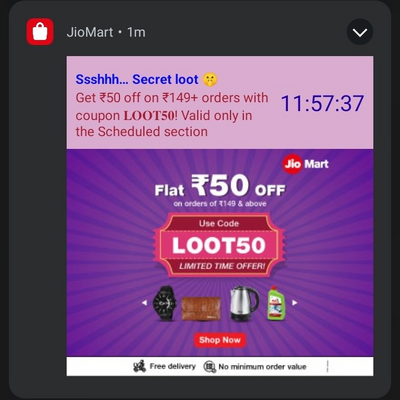
Task: Click the LOOT50 coupon code badge
Action: coord(219,246)
